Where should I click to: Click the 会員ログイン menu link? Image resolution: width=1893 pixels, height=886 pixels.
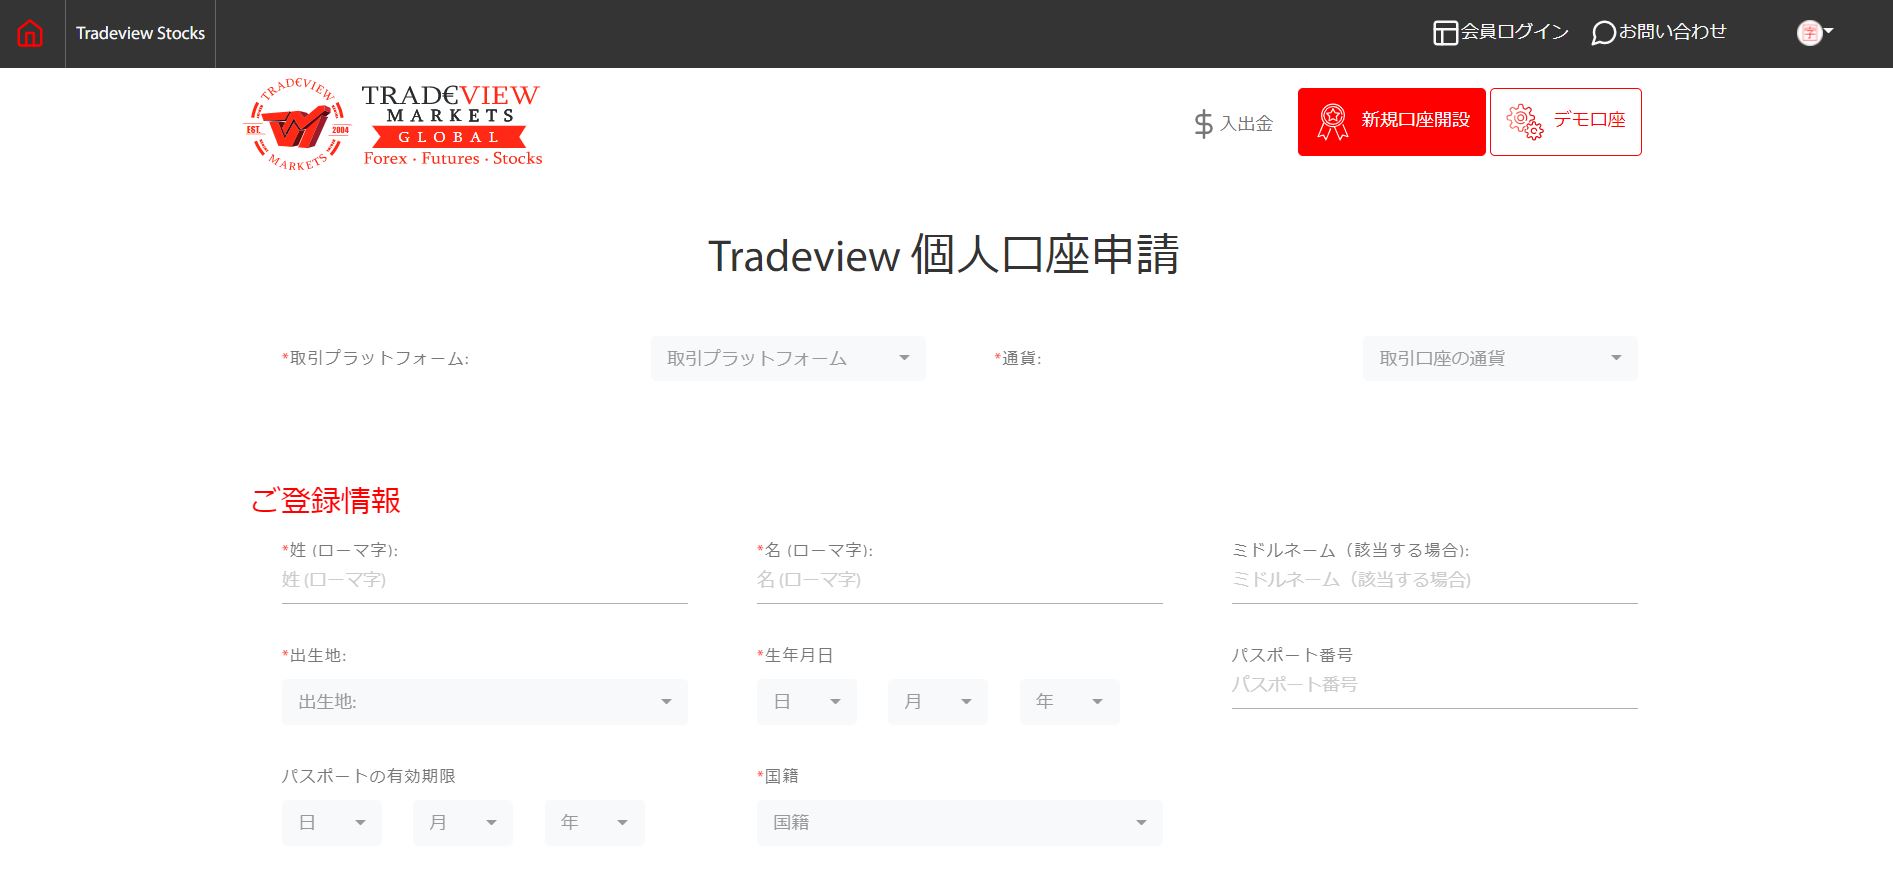tap(1514, 32)
